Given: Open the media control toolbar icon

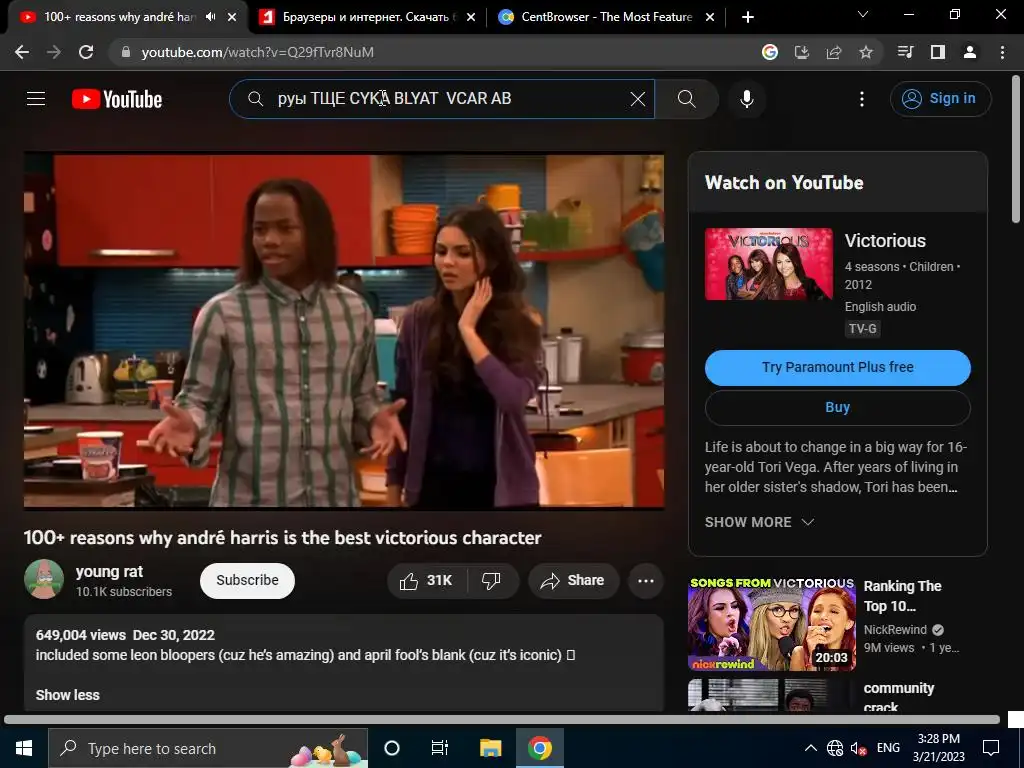Looking at the screenshot, I should pyautogui.click(x=905, y=52).
